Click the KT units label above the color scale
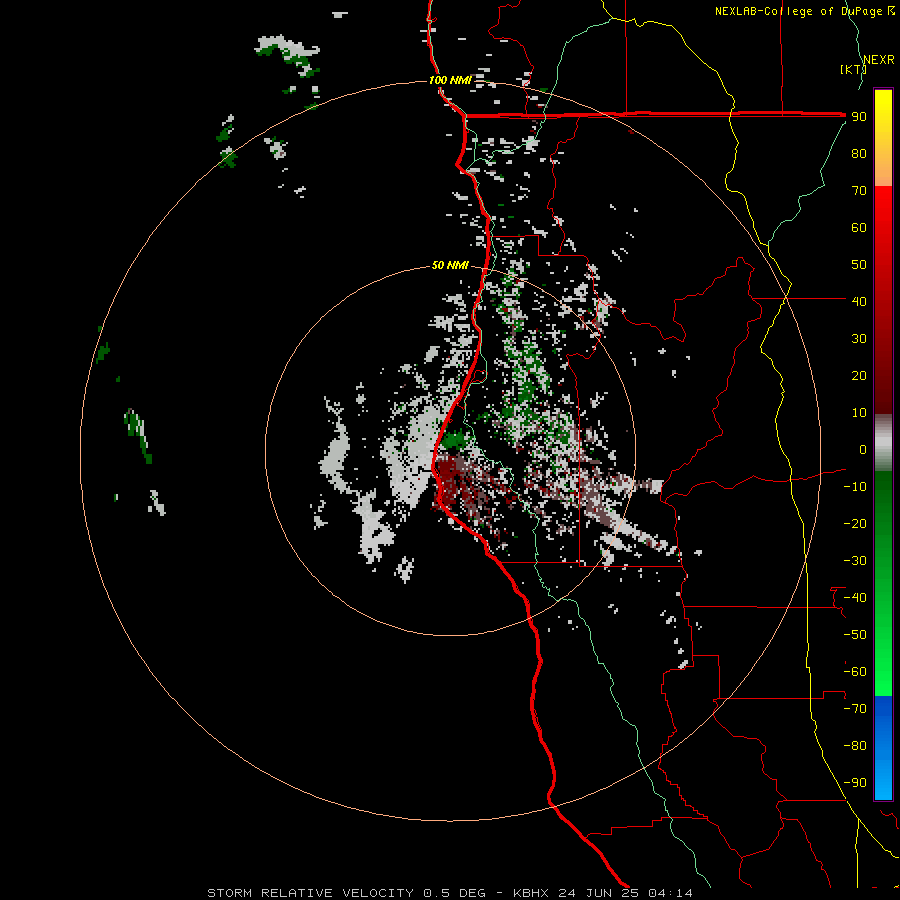The image size is (900, 900). (853, 69)
